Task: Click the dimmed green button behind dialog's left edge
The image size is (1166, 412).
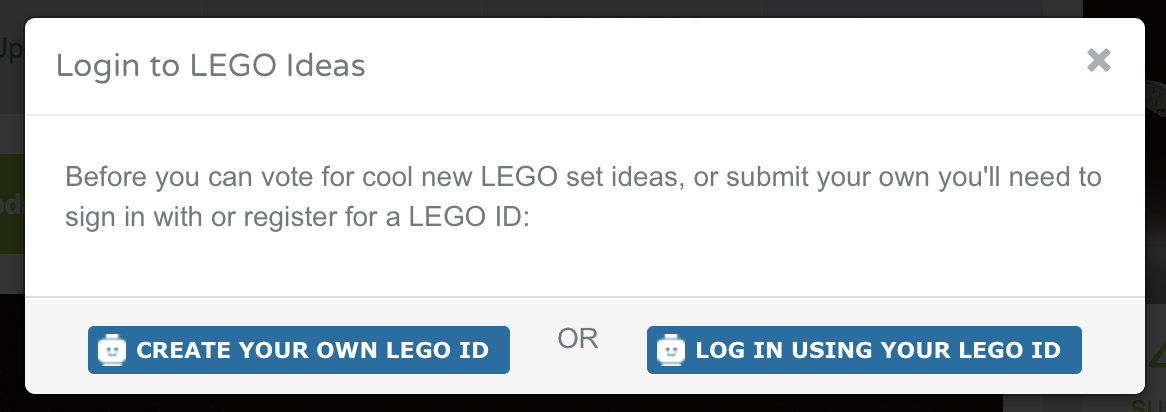Action: (x=12, y=205)
